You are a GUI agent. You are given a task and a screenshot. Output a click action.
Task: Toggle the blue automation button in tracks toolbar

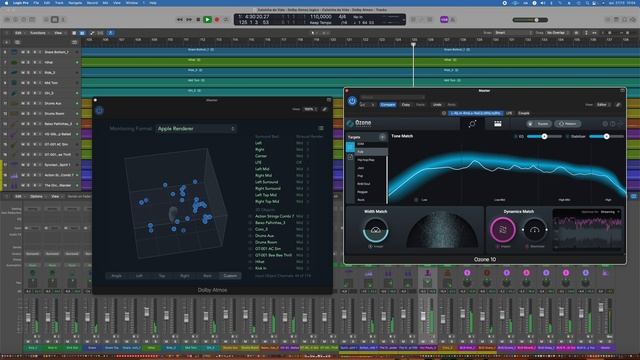tap(110, 33)
